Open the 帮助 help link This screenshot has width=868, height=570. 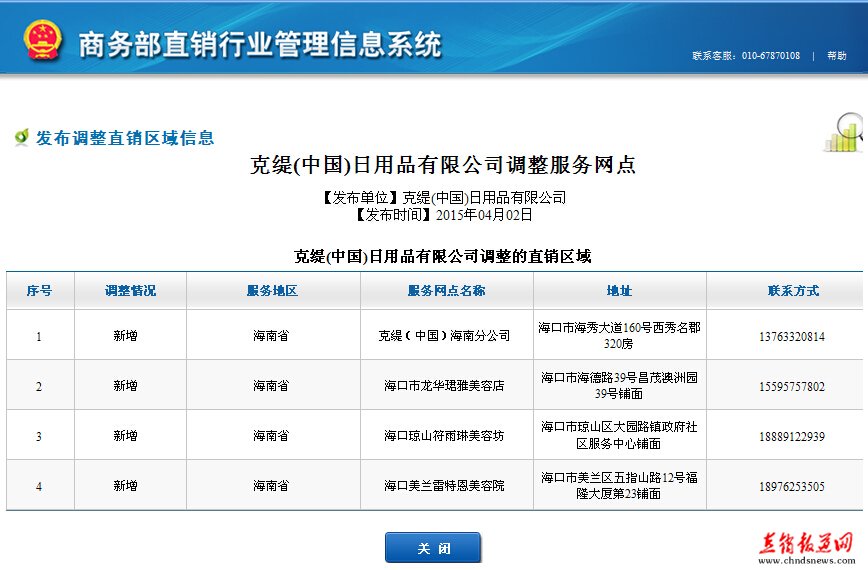pos(836,55)
